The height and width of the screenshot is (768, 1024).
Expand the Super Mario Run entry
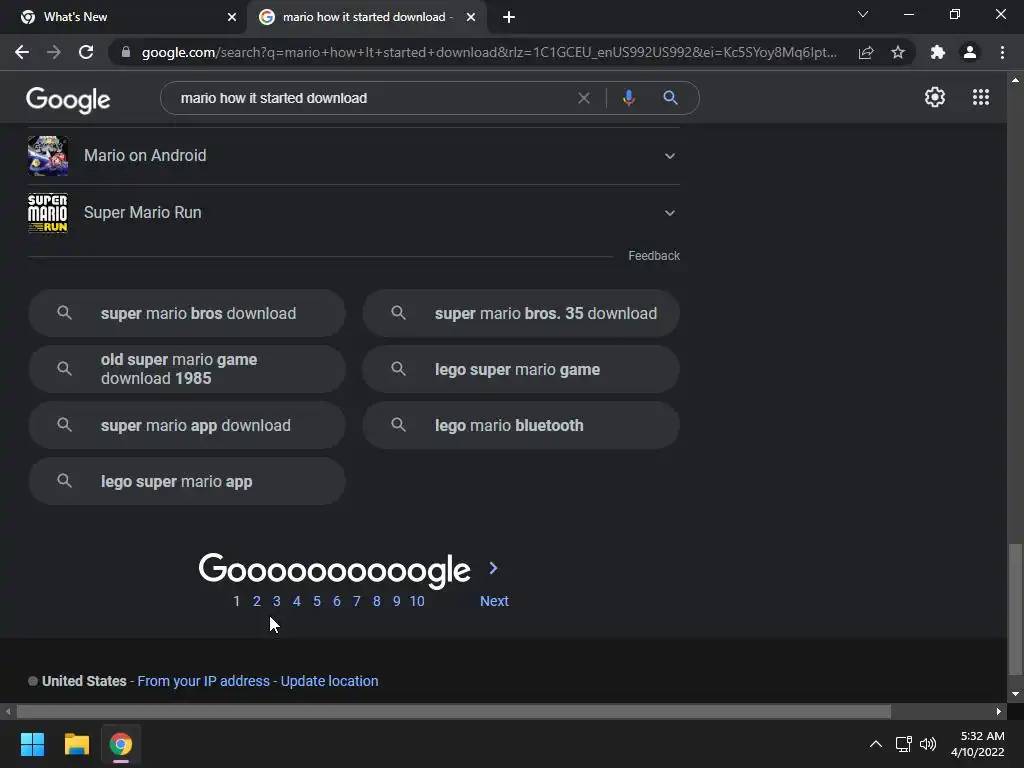coord(669,212)
